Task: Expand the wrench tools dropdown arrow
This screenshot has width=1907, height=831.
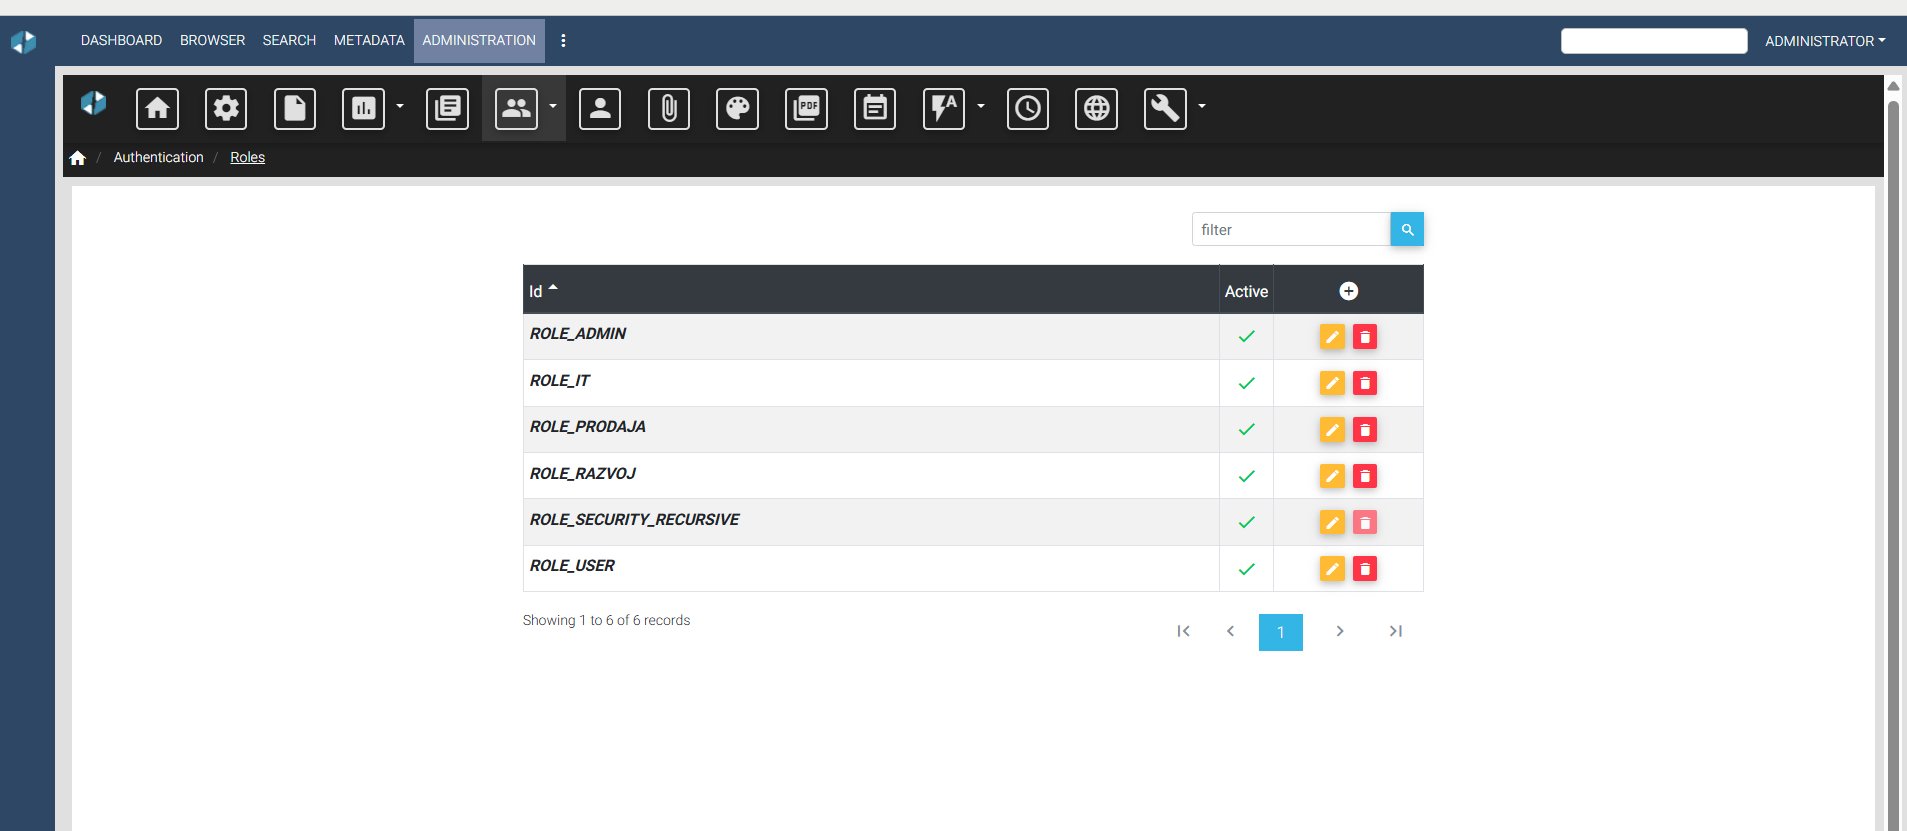Action: 1202,106
